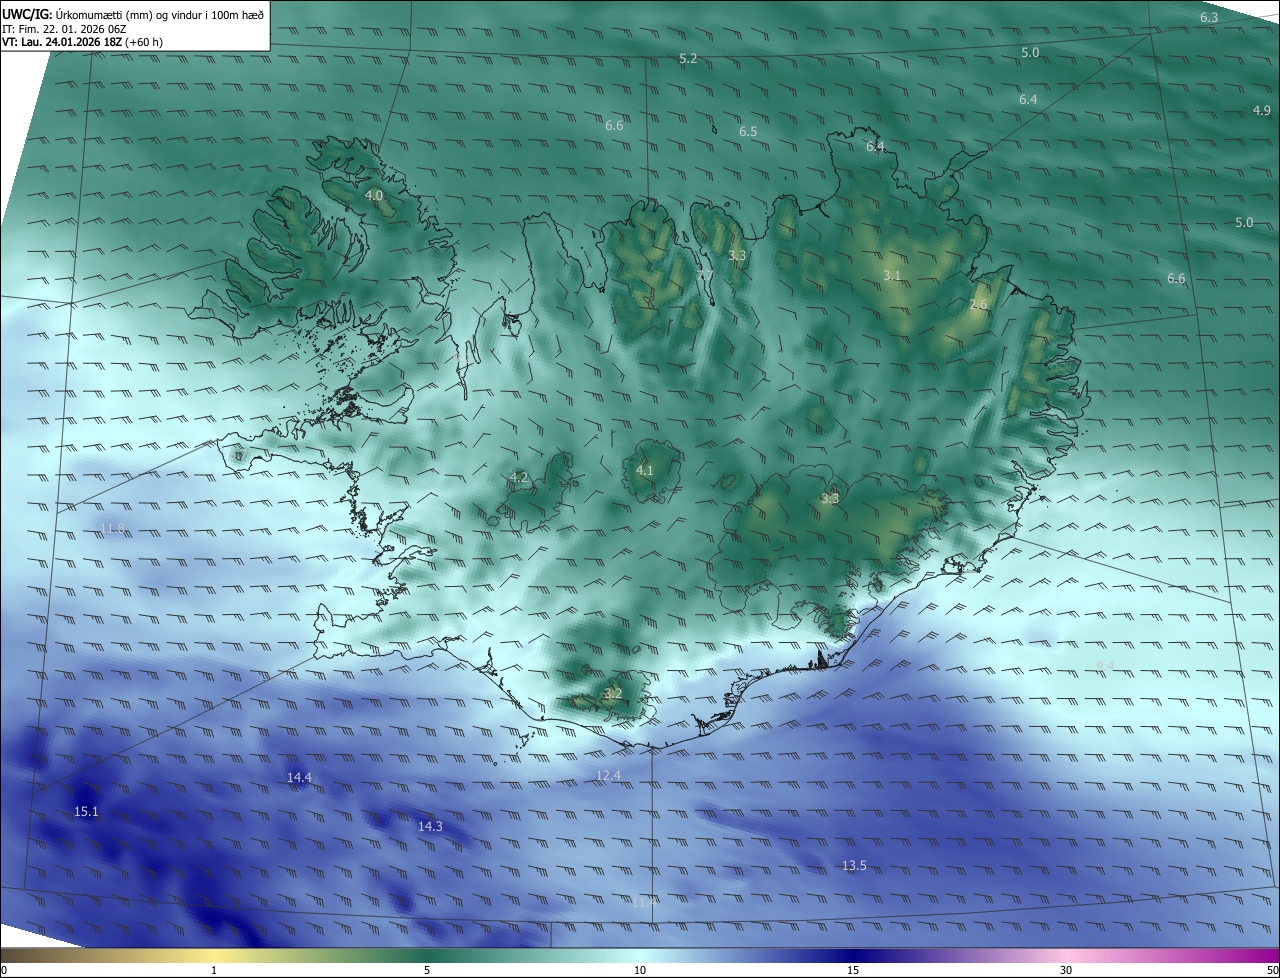Click the 7.7 value in the fjord
This screenshot has width=1280, height=978.
[x=706, y=275]
